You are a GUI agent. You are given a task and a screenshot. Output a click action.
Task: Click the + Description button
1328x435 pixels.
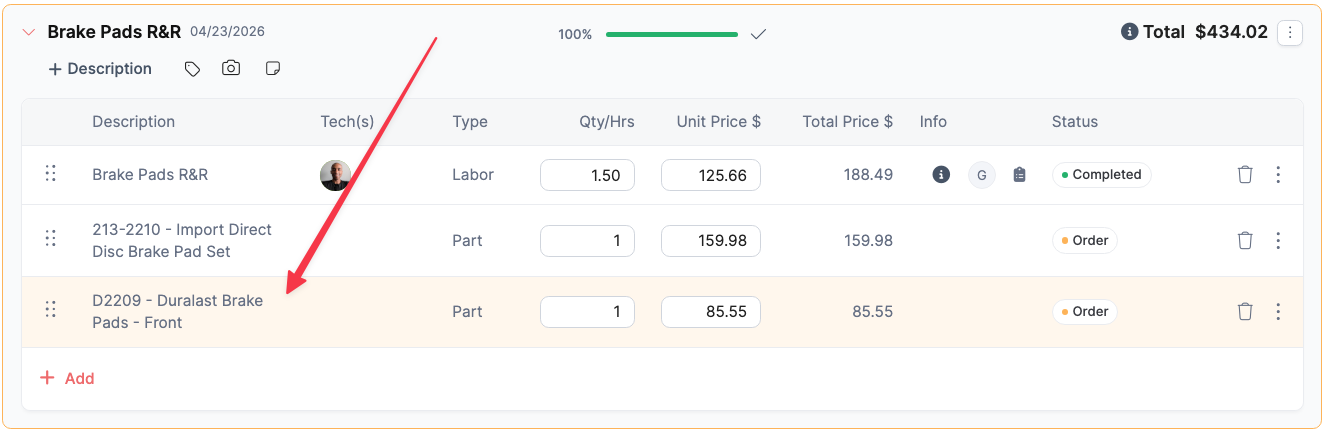(x=100, y=69)
